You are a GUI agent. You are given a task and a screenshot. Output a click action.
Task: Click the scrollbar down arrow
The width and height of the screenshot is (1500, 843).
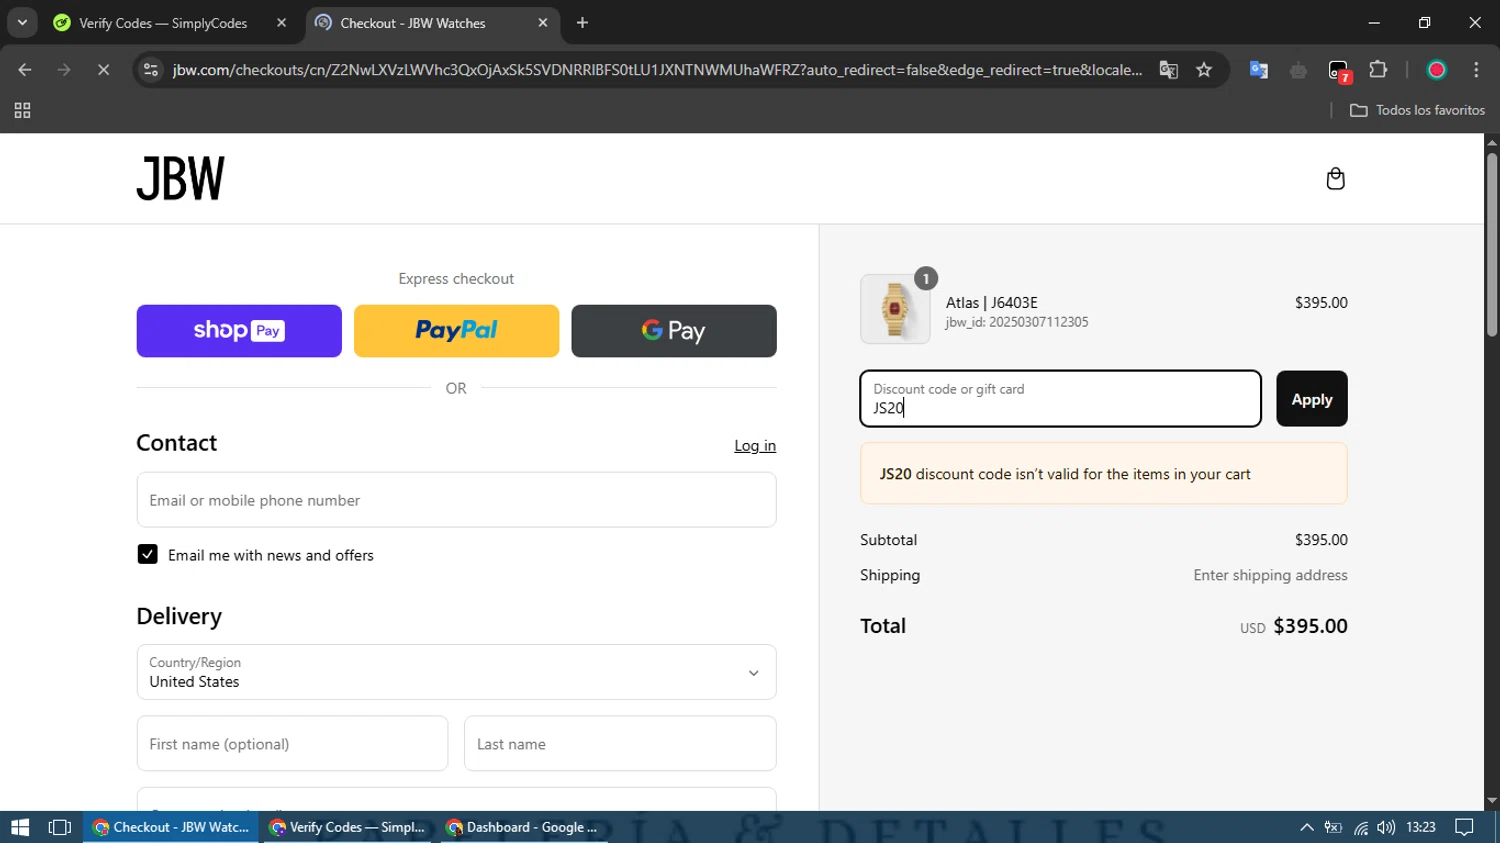click(x=1492, y=801)
